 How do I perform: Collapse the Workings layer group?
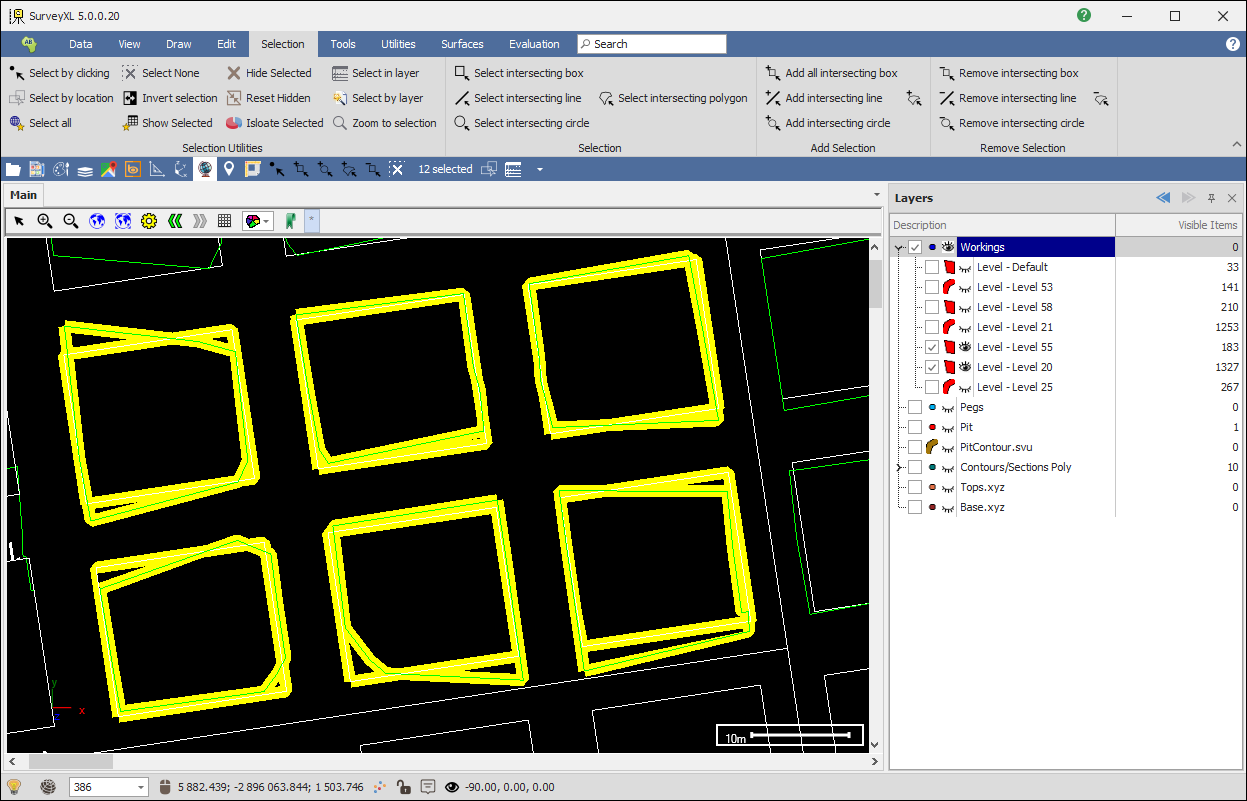tap(899, 247)
